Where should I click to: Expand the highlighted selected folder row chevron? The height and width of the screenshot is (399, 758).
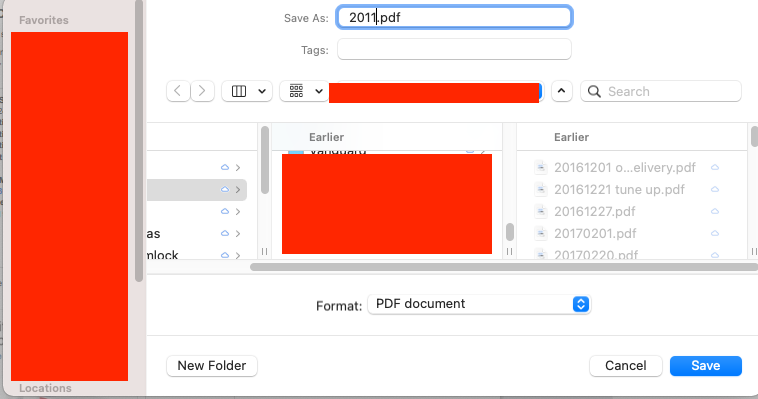[x=238, y=190]
